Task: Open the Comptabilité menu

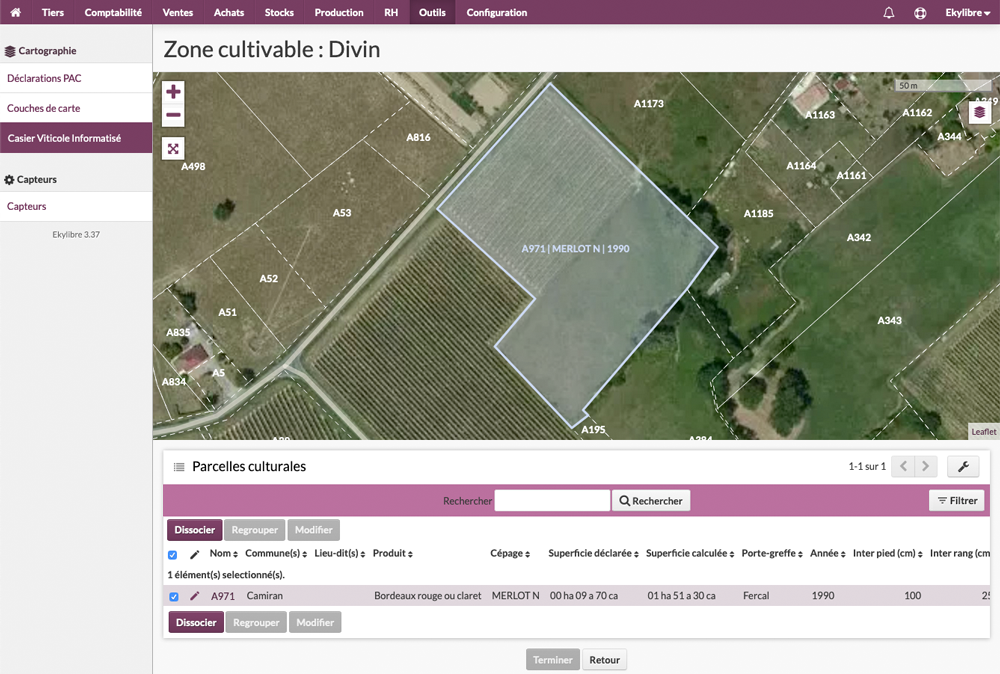Action: [x=113, y=12]
